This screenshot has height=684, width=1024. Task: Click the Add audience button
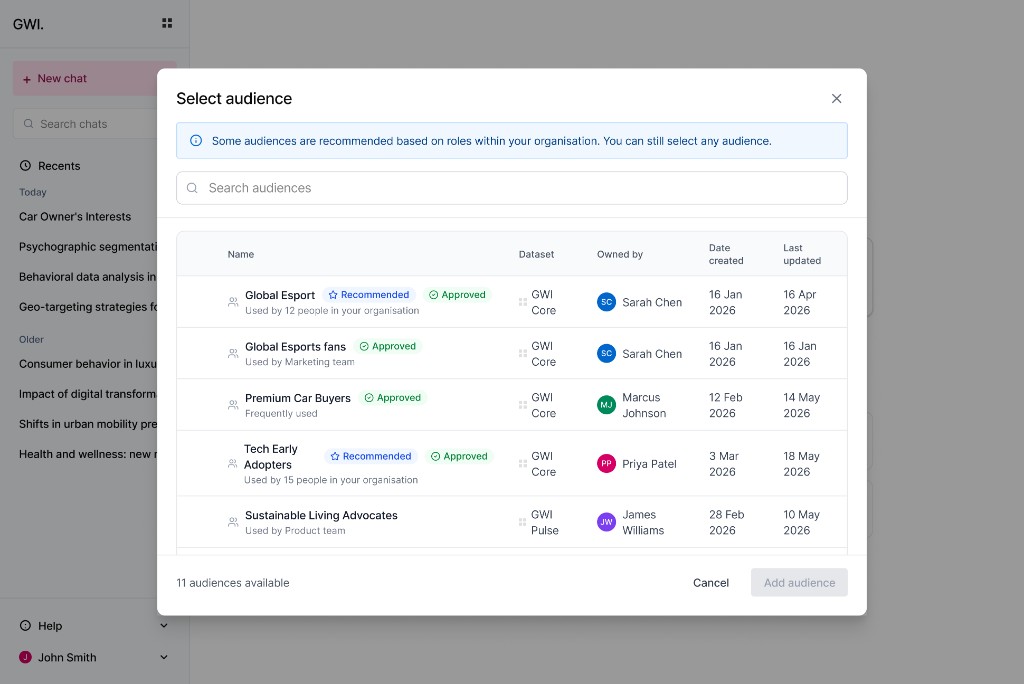click(799, 583)
